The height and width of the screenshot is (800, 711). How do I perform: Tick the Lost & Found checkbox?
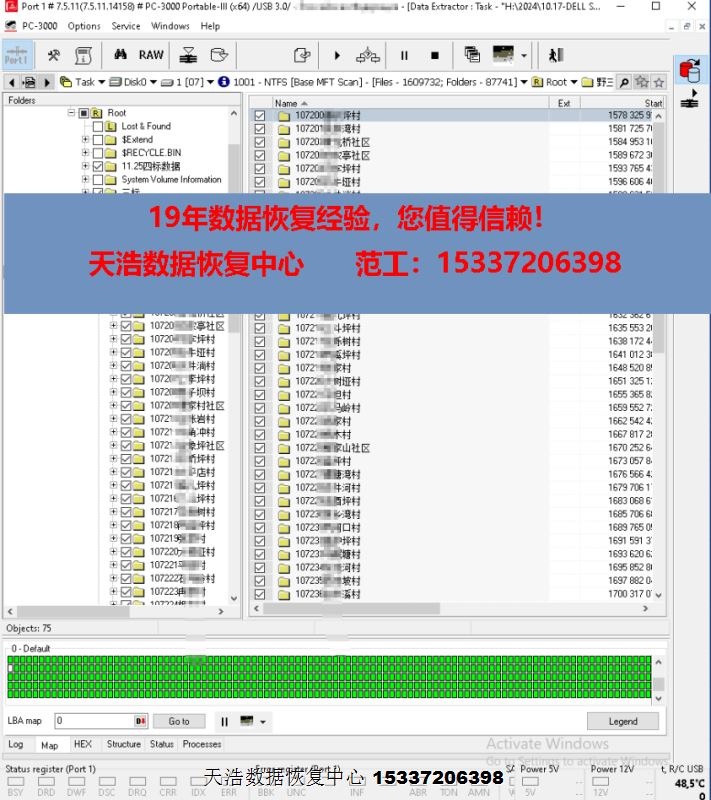pos(98,127)
